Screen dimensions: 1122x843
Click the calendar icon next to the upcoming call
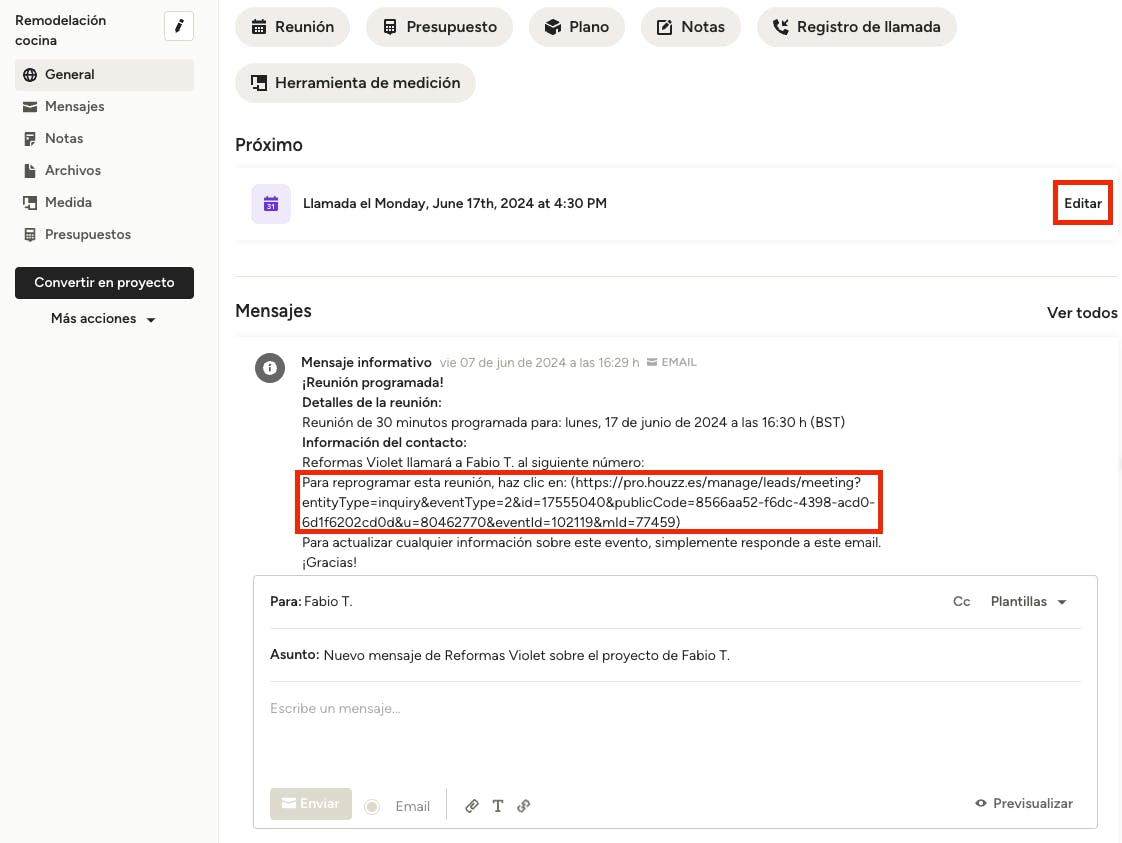[271, 204]
